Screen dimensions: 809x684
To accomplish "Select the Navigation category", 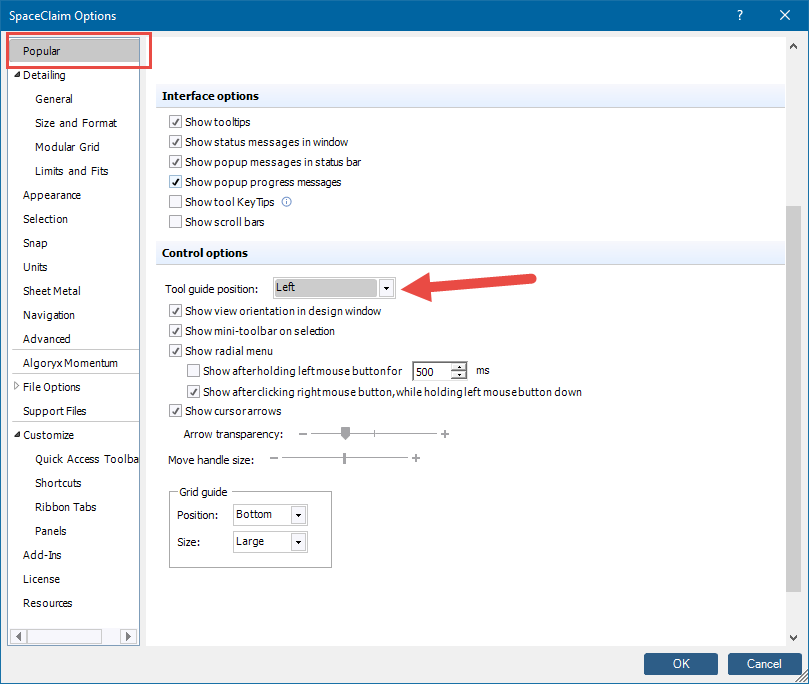I will [48, 315].
